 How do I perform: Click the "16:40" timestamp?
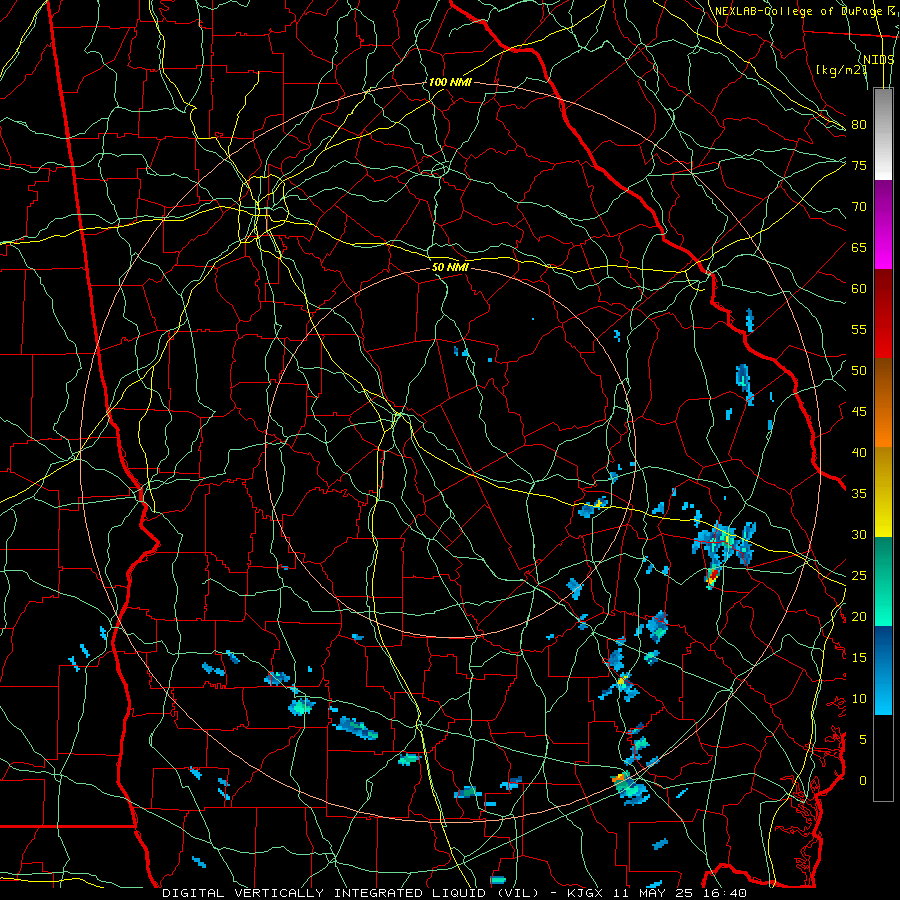(725, 893)
